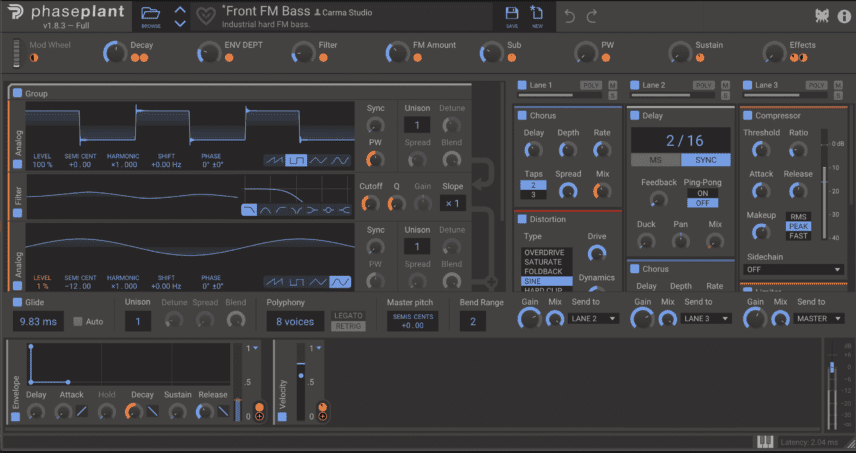This screenshot has height=453, width=856.
Task: Open the preset browser folder icon
Action: [x=151, y=13]
